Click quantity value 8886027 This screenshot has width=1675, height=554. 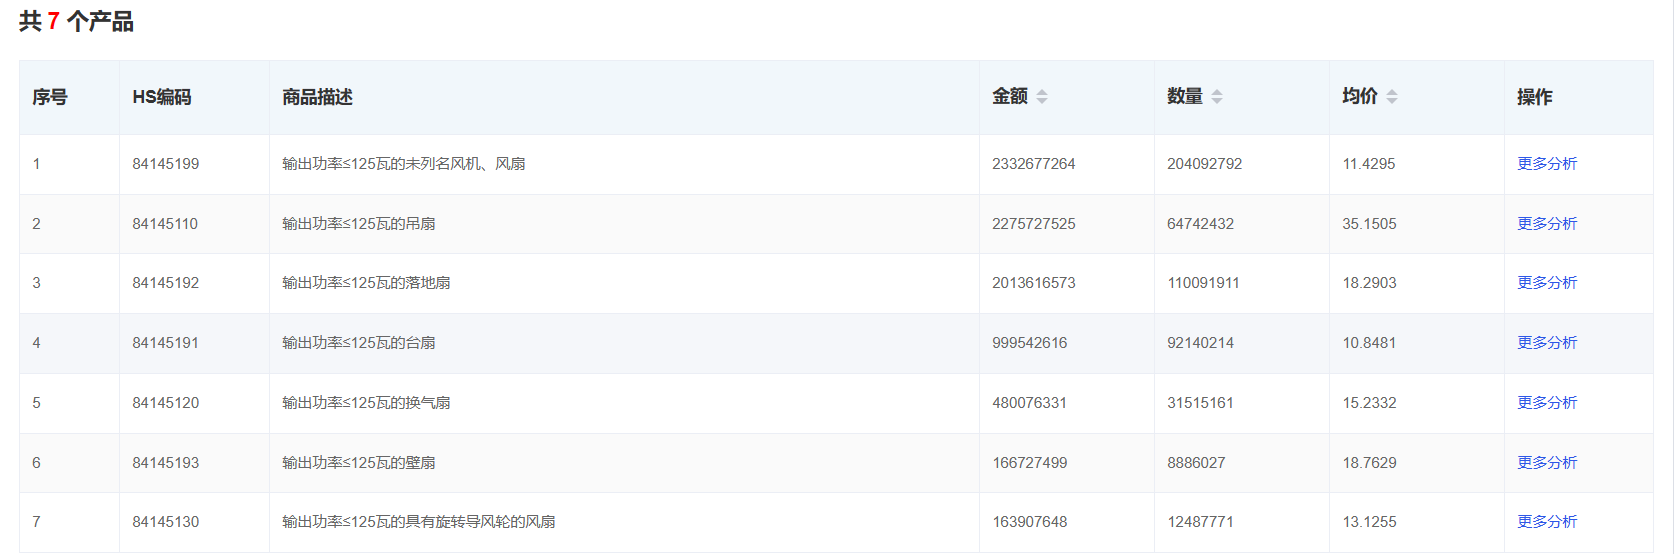[1197, 463]
